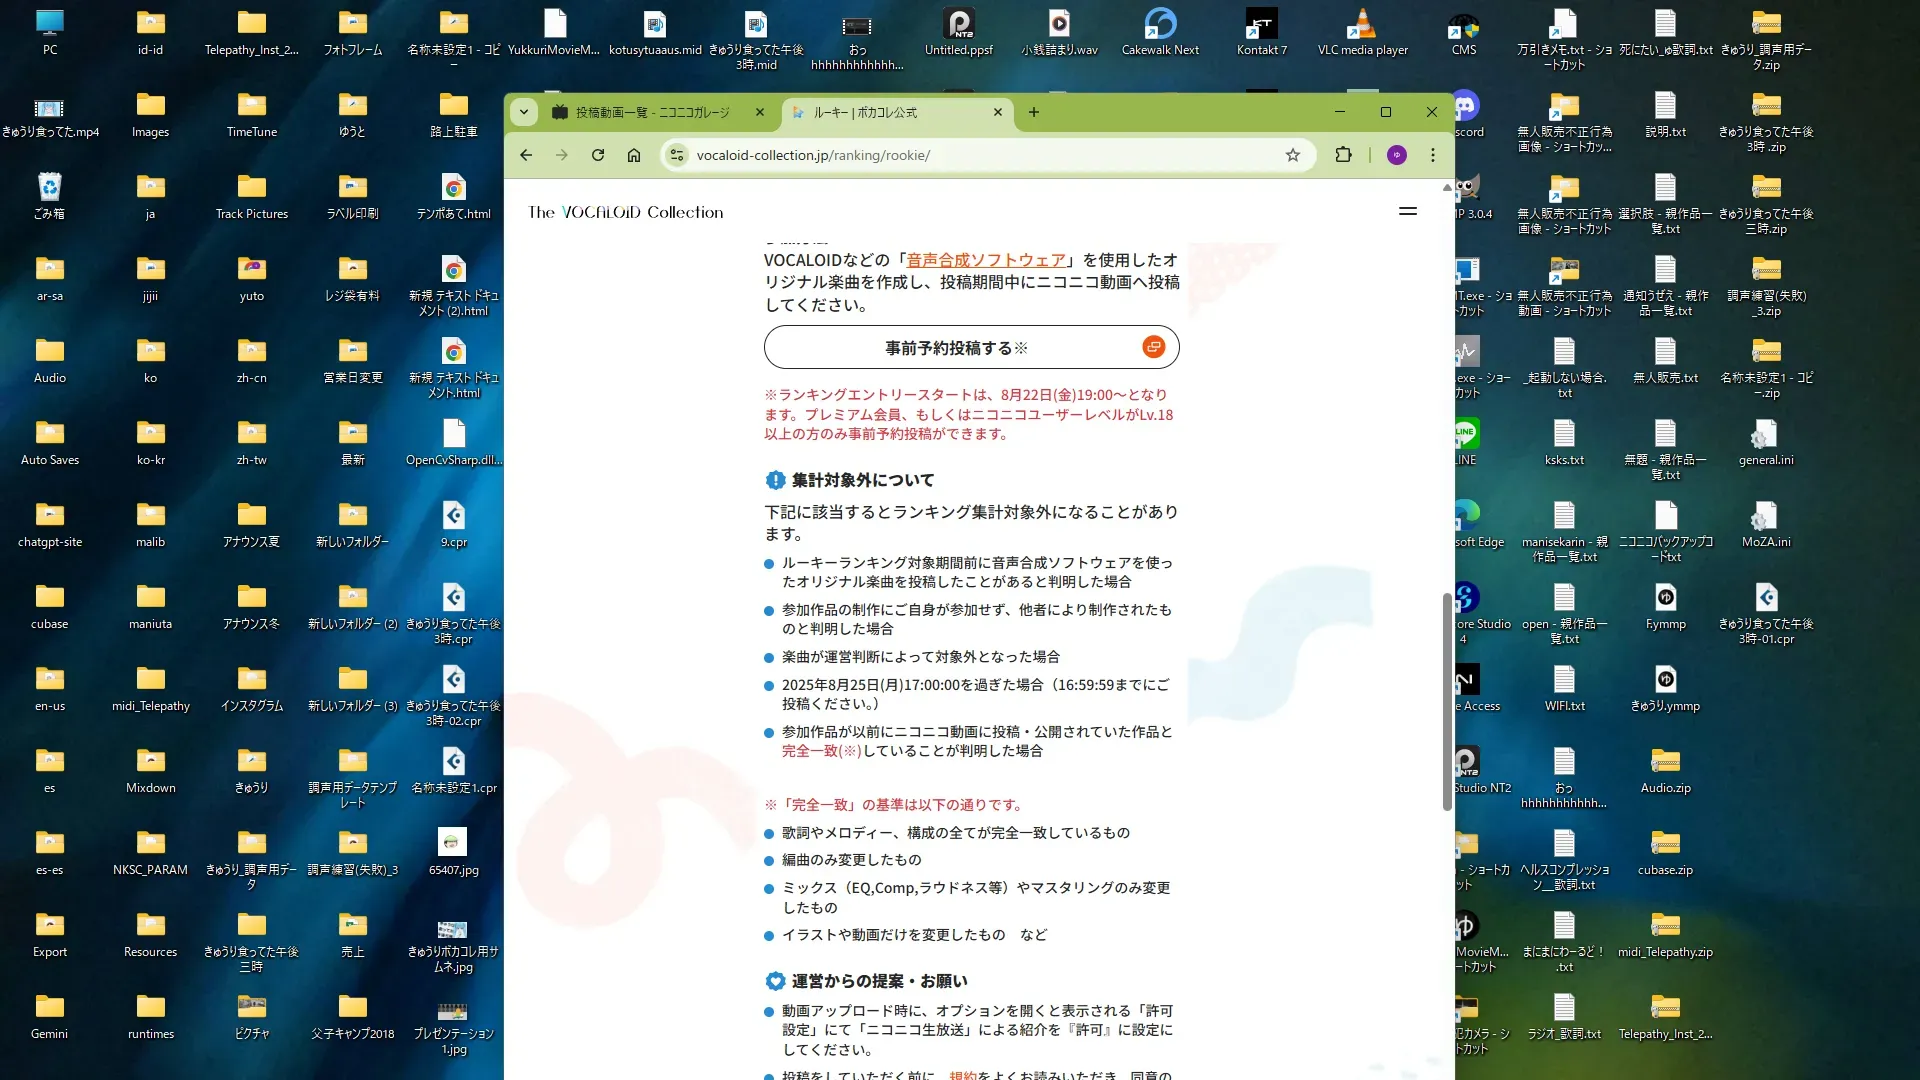Click the 完全一致(※) red link
1920x1080 pixels.
tap(820, 751)
